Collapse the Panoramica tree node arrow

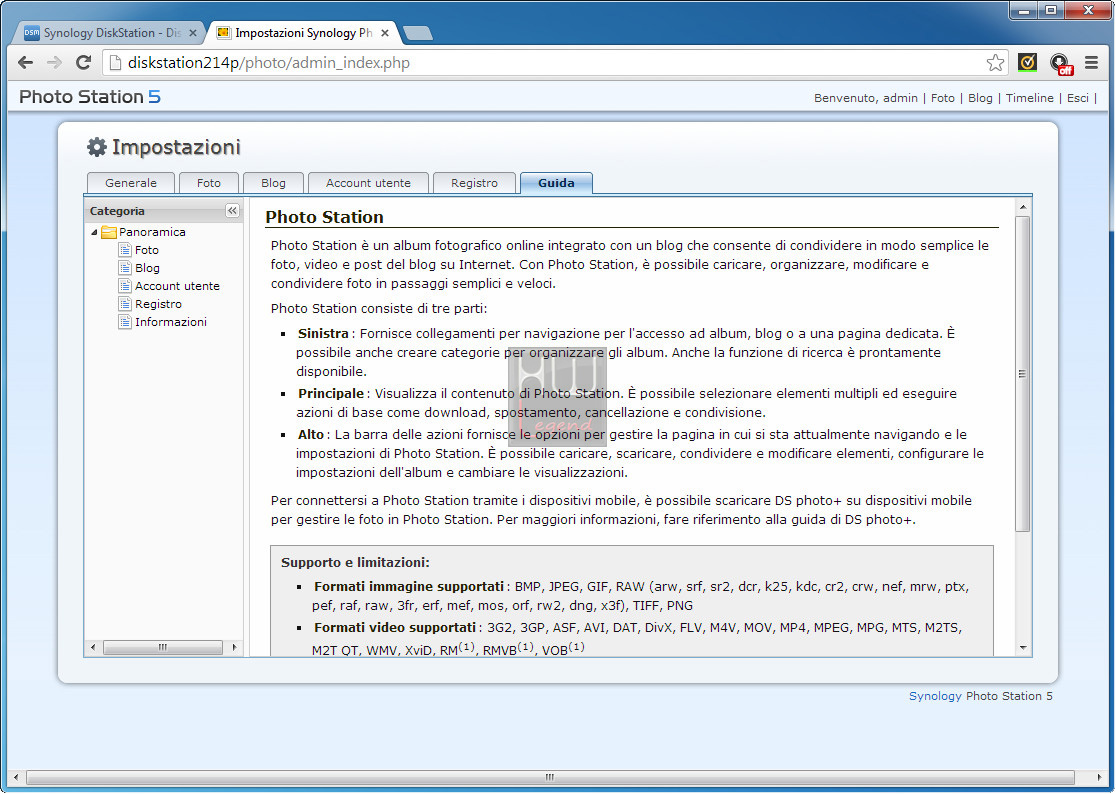(94, 232)
